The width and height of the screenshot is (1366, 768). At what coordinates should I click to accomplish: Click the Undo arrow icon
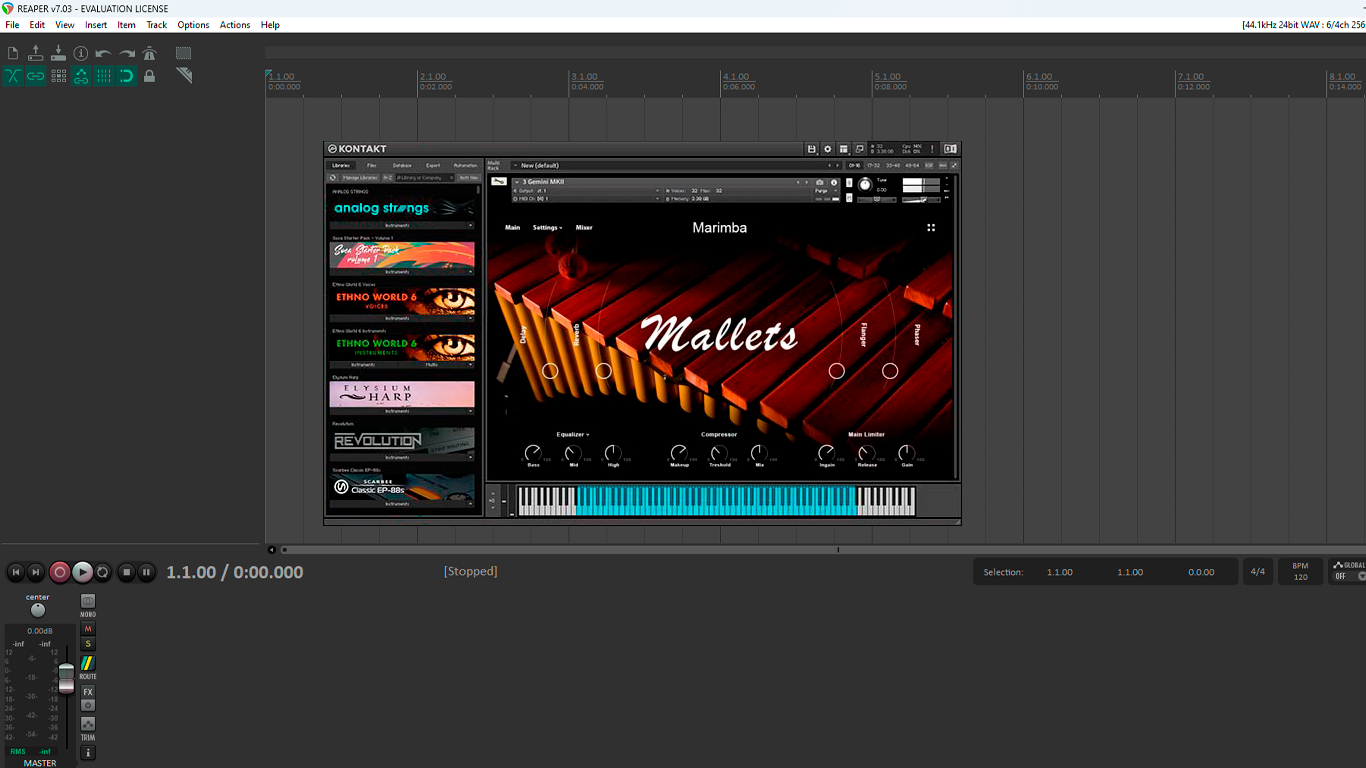(103, 54)
